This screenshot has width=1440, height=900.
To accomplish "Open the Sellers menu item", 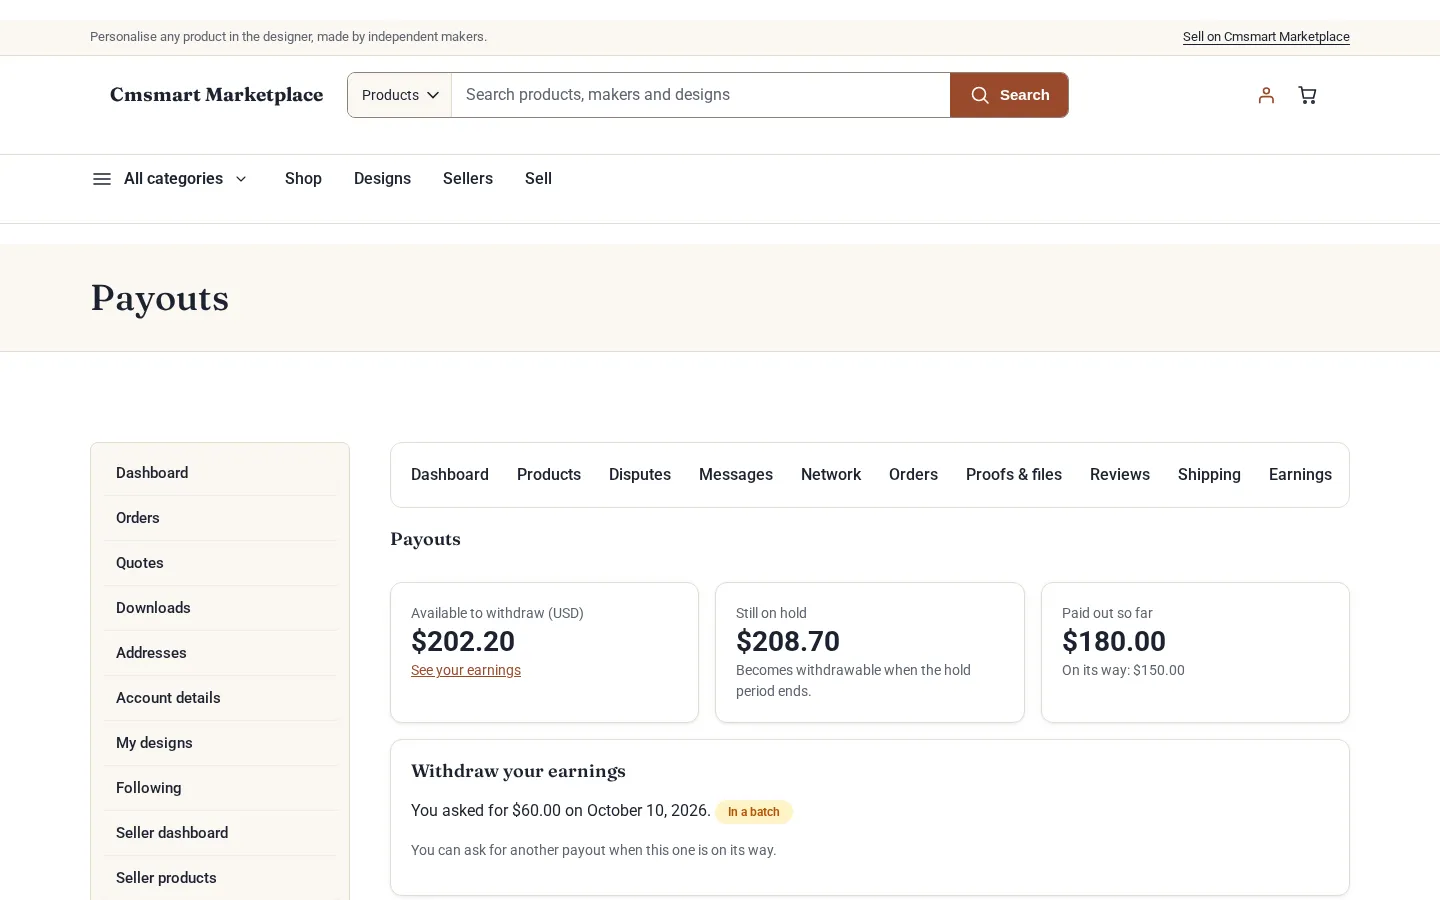I will point(468,179).
